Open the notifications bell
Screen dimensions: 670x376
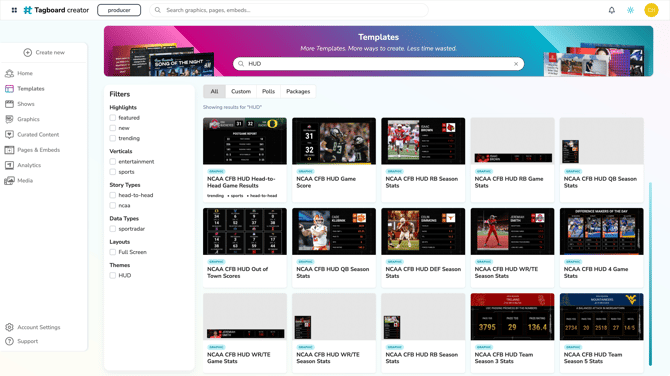tap(611, 10)
